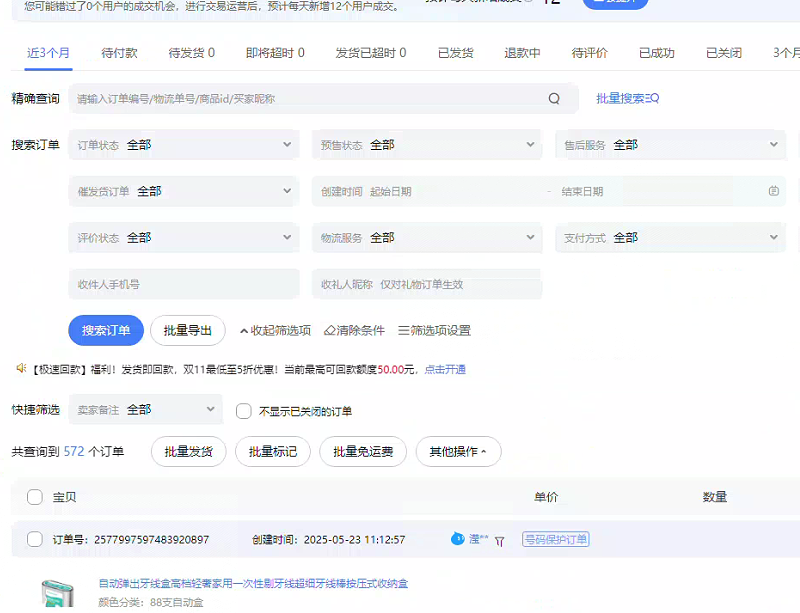Click the flag icon beside buyer name

point(500,540)
